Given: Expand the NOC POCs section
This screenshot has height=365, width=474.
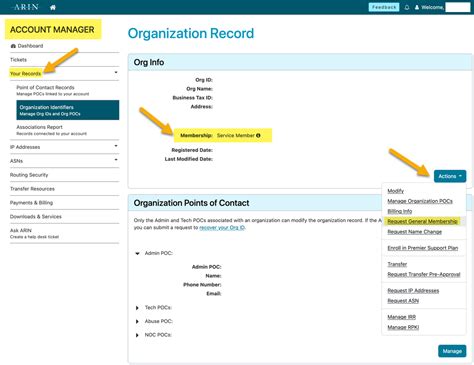Looking at the screenshot, I should (x=137, y=335).
